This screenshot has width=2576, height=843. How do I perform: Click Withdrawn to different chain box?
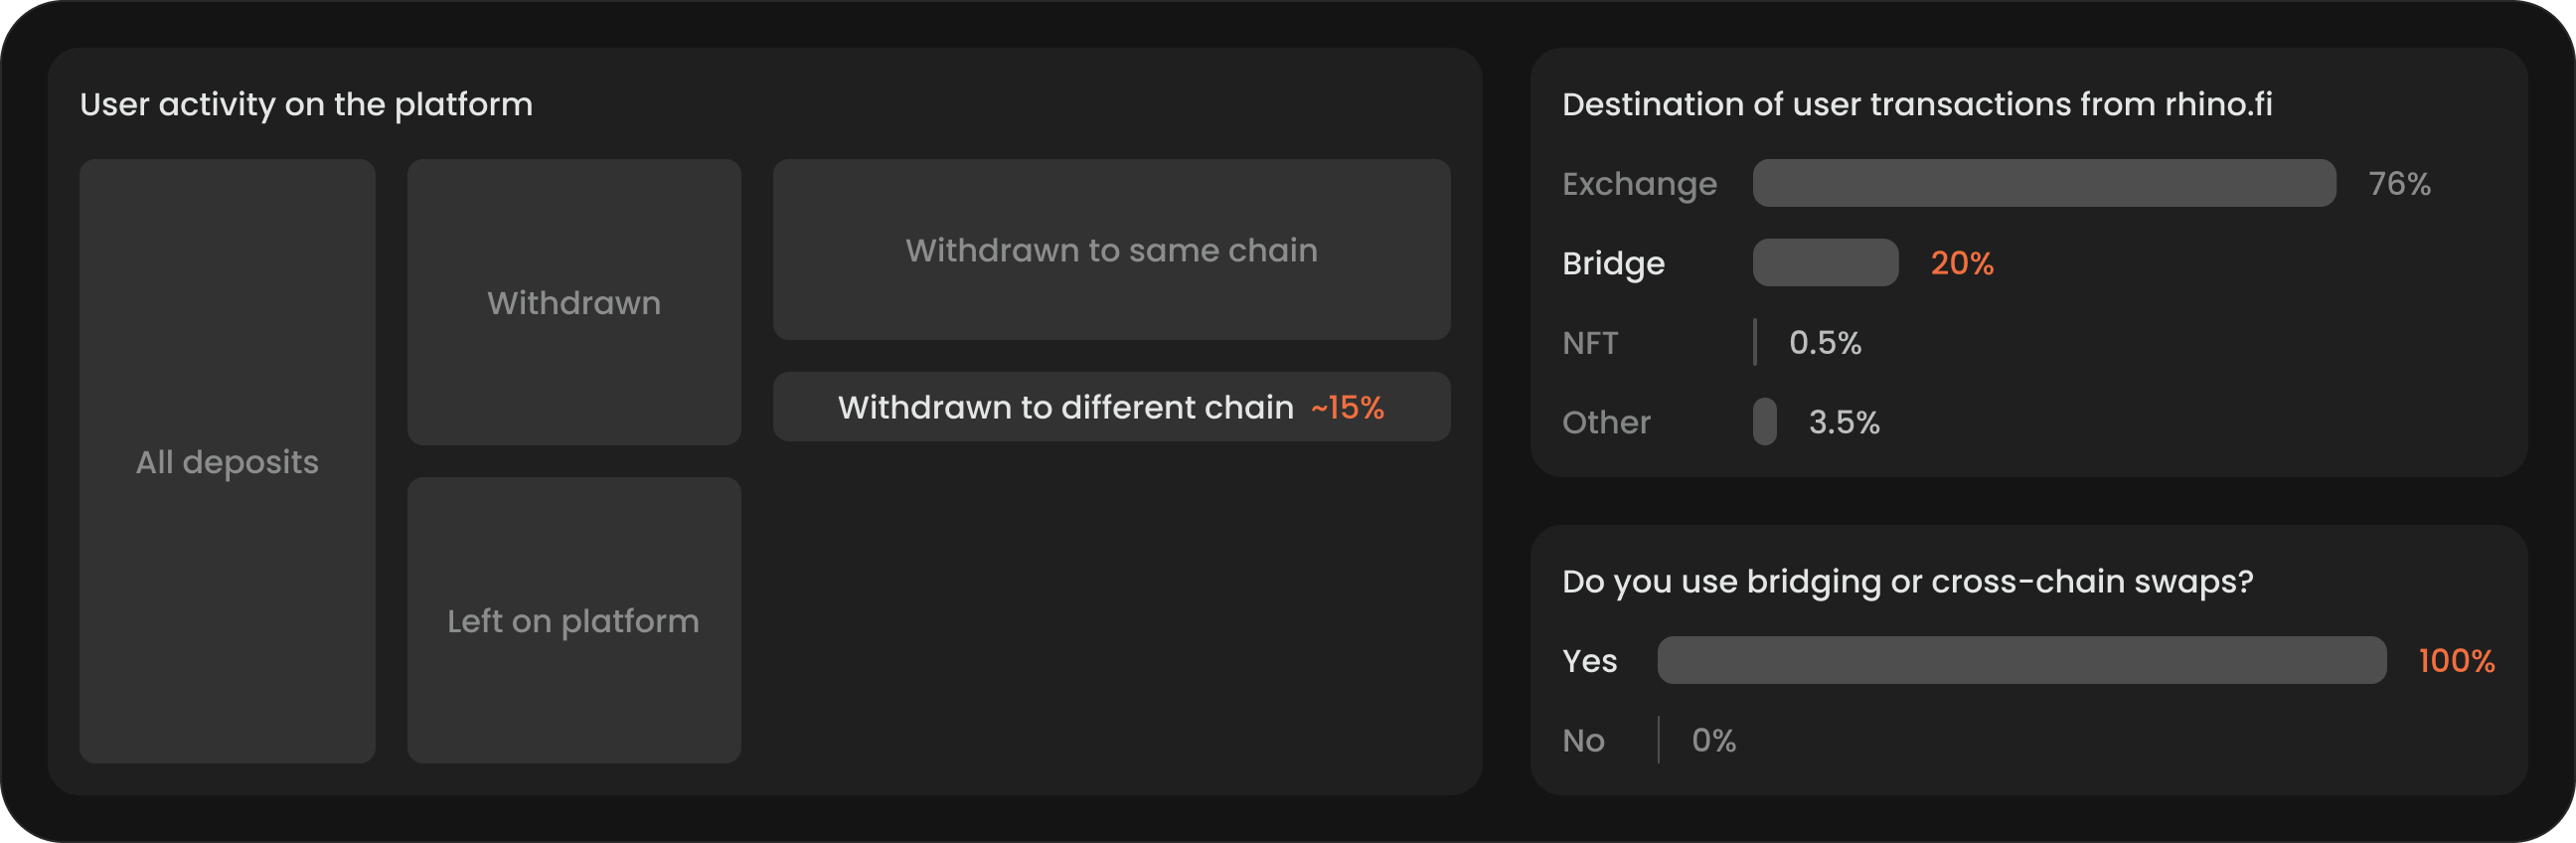(x=1065, y=407)
